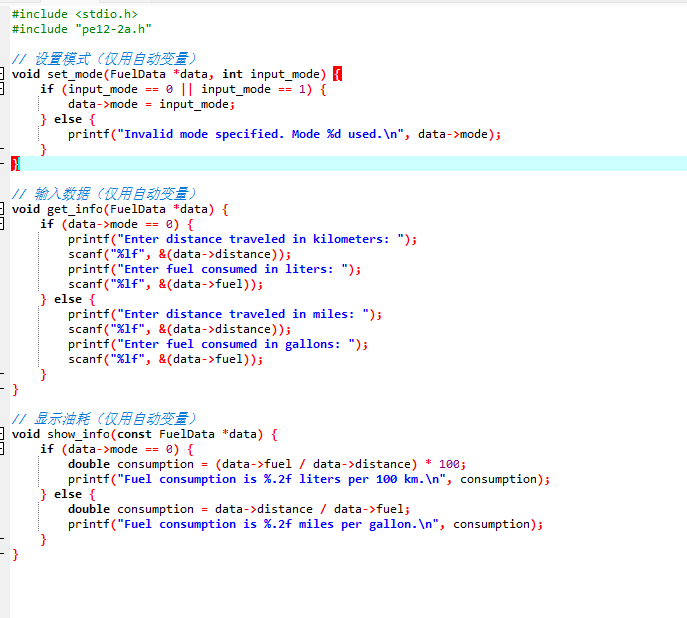The height and width of the screenshot is (618, 687).
Task: Click the if (data->mode == 0) line in show_info
Action: (117, 449)
